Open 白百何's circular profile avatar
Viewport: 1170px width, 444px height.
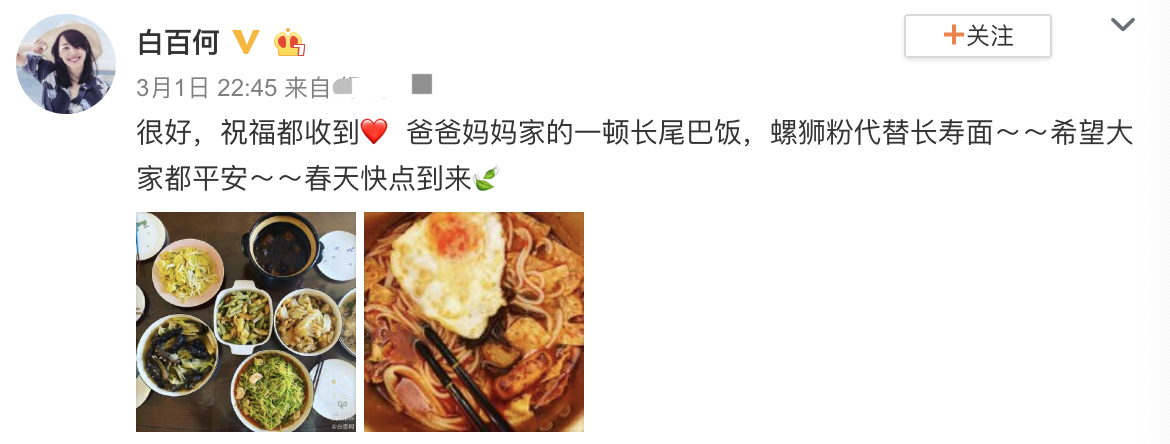tap(66, 64)
